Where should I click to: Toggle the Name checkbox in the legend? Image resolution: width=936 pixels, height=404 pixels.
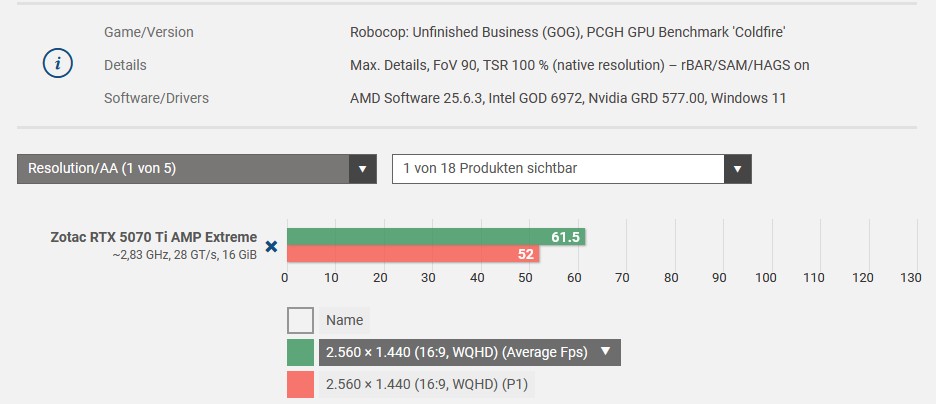(300, 320)
